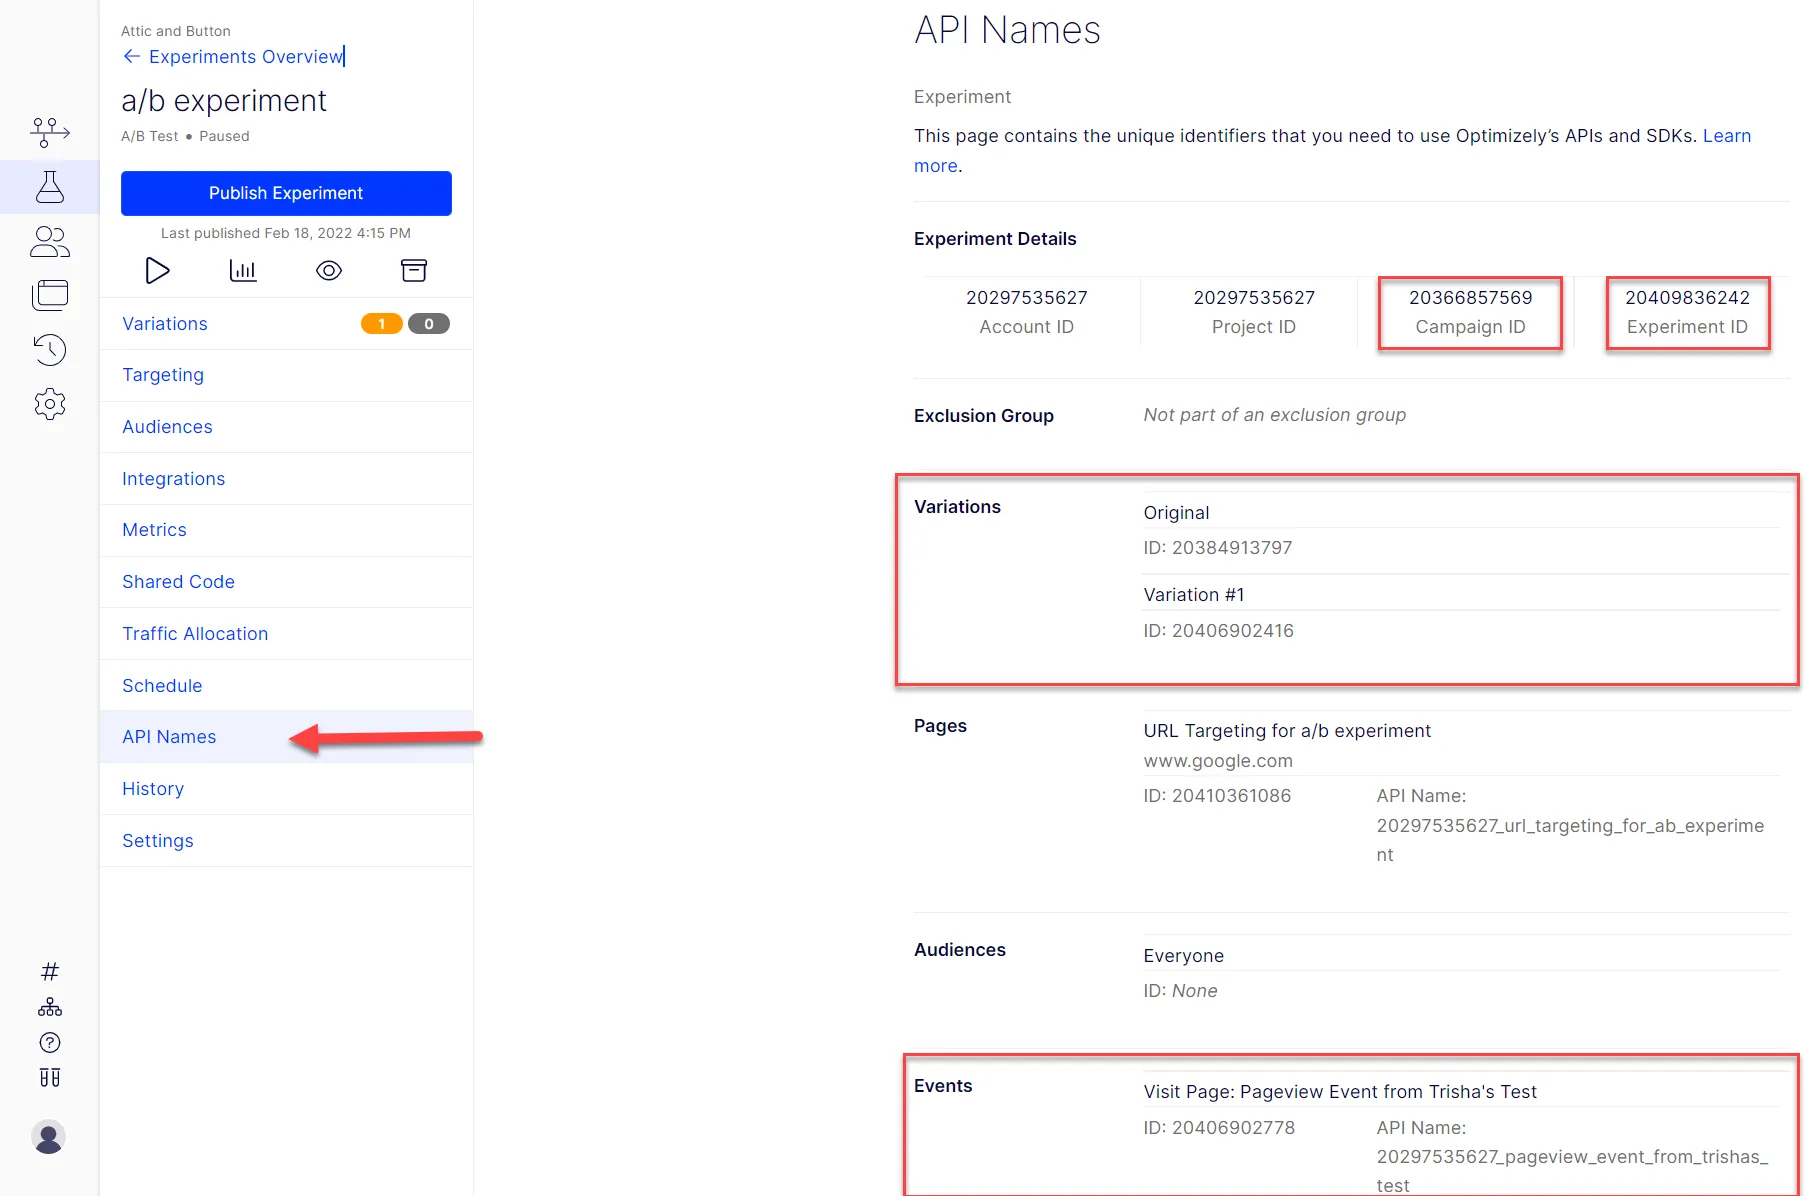Click 'Visit Page: Pageview Event from Trisha's Test'
Image resolution: width=1806 pixels, height=1196 pixels.
tap(1340, 1092)
